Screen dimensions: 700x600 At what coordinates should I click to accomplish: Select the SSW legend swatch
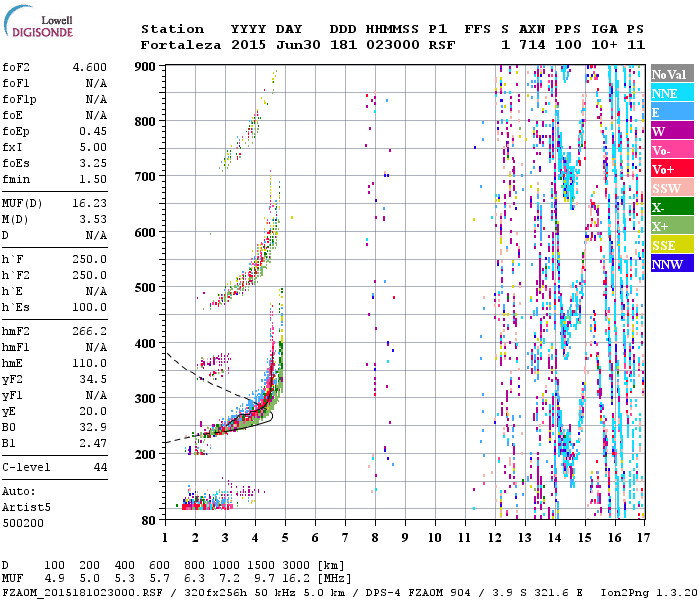click(672, 188)
